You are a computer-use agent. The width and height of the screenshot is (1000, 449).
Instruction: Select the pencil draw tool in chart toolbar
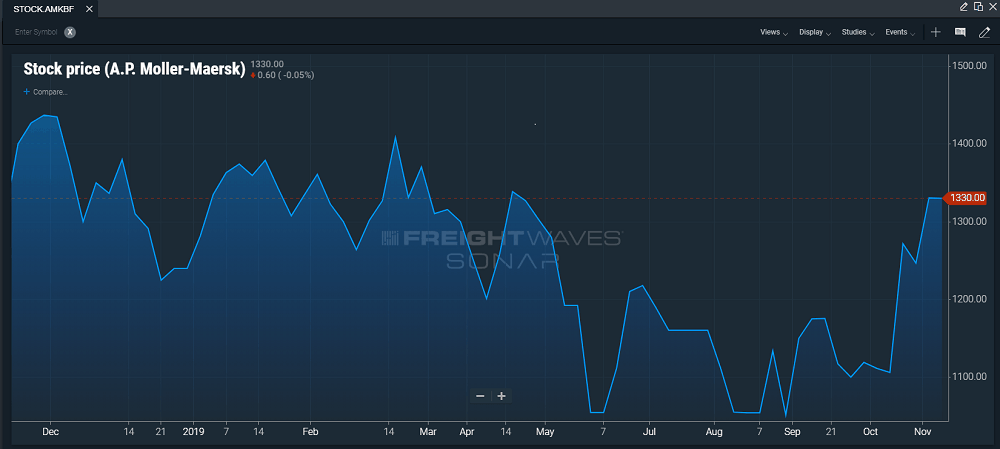click(984, 32)
